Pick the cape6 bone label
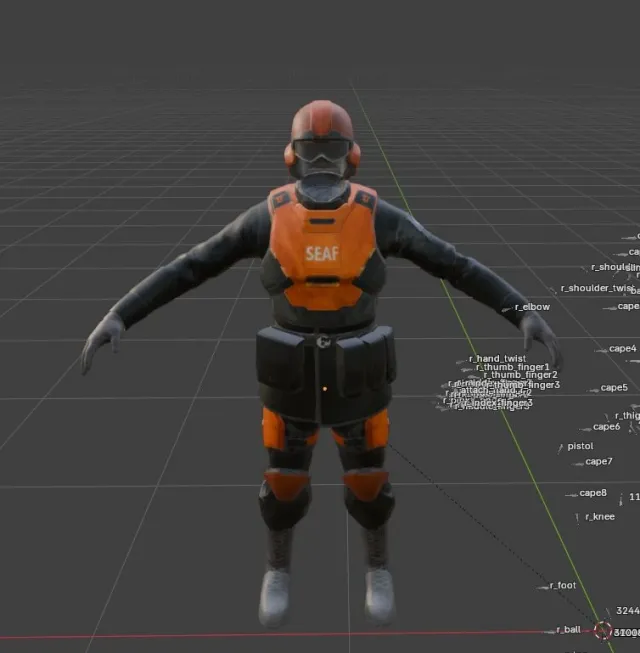This screenshot has height=653, width=640. click(x=606, y=427)
